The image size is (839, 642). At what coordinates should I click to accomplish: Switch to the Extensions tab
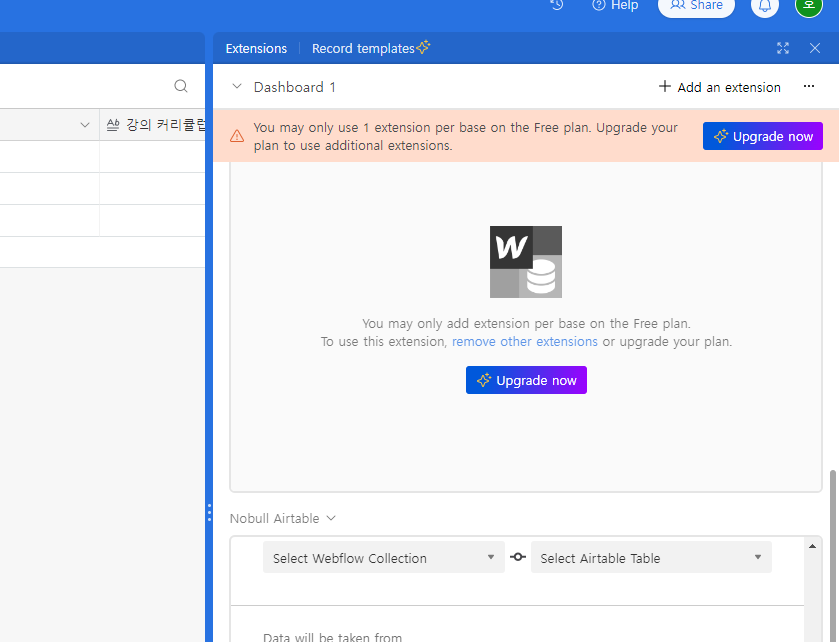(x=256, y=49)
